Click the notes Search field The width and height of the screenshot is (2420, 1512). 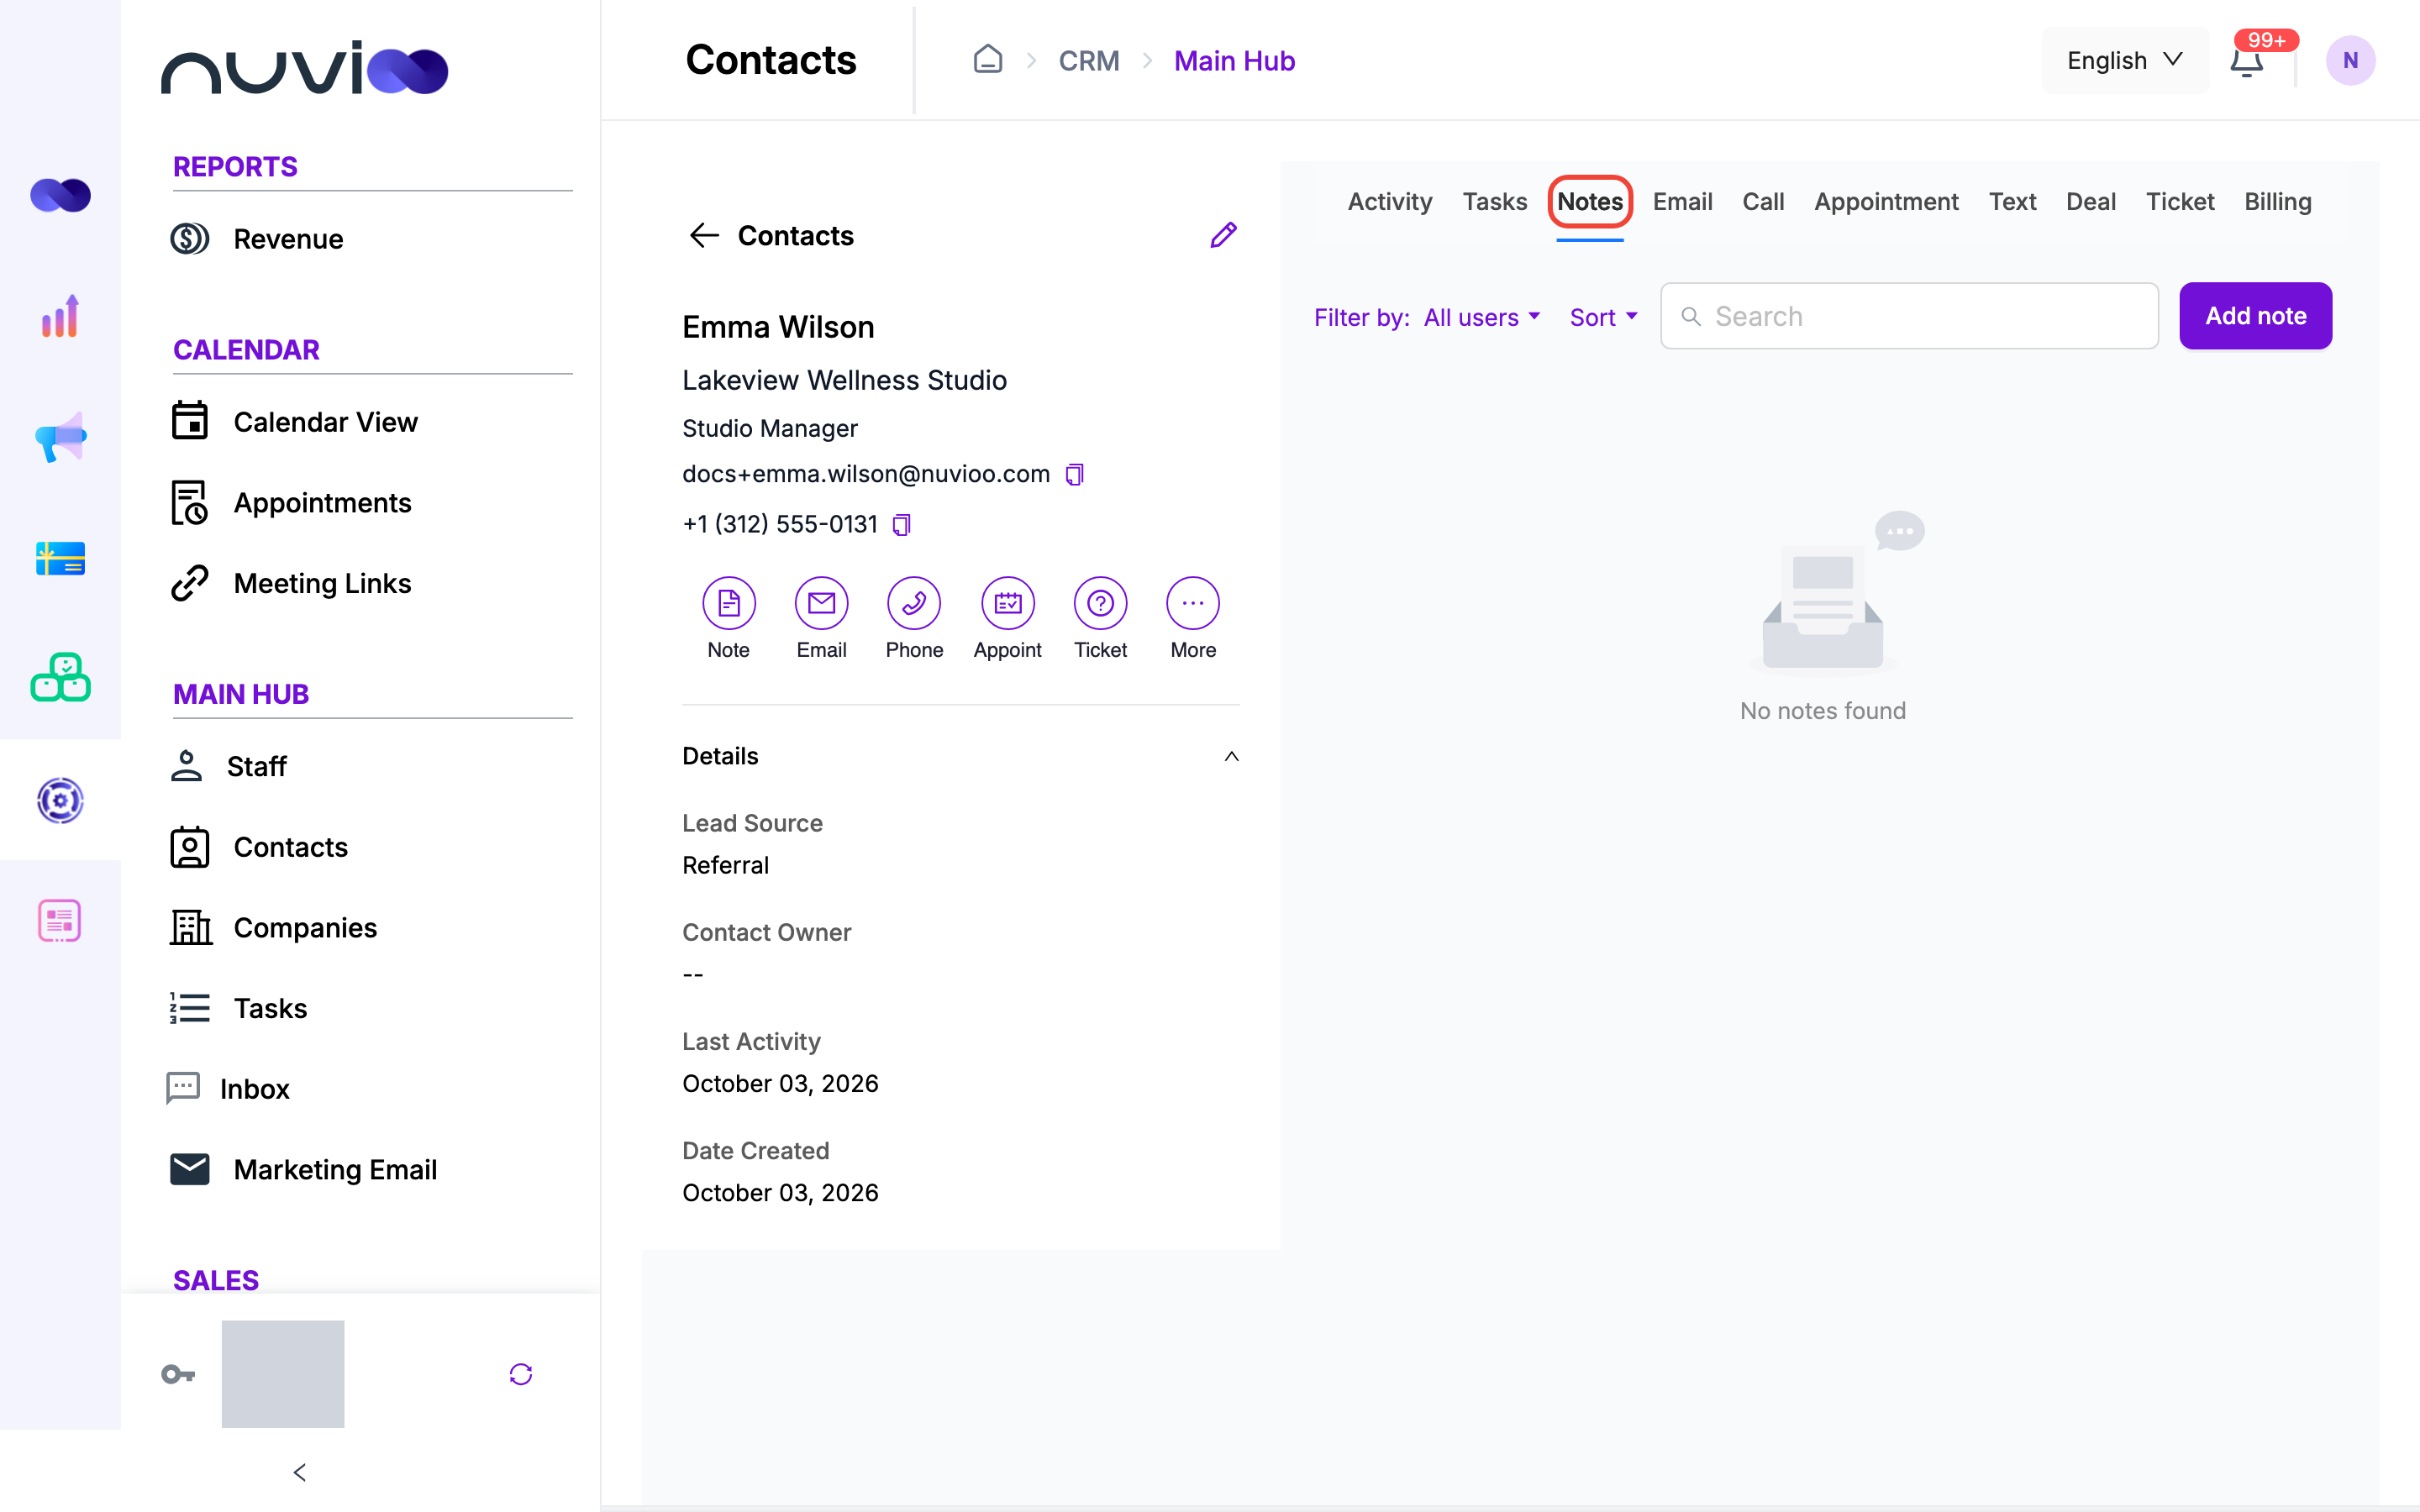tap(1909, 316)
